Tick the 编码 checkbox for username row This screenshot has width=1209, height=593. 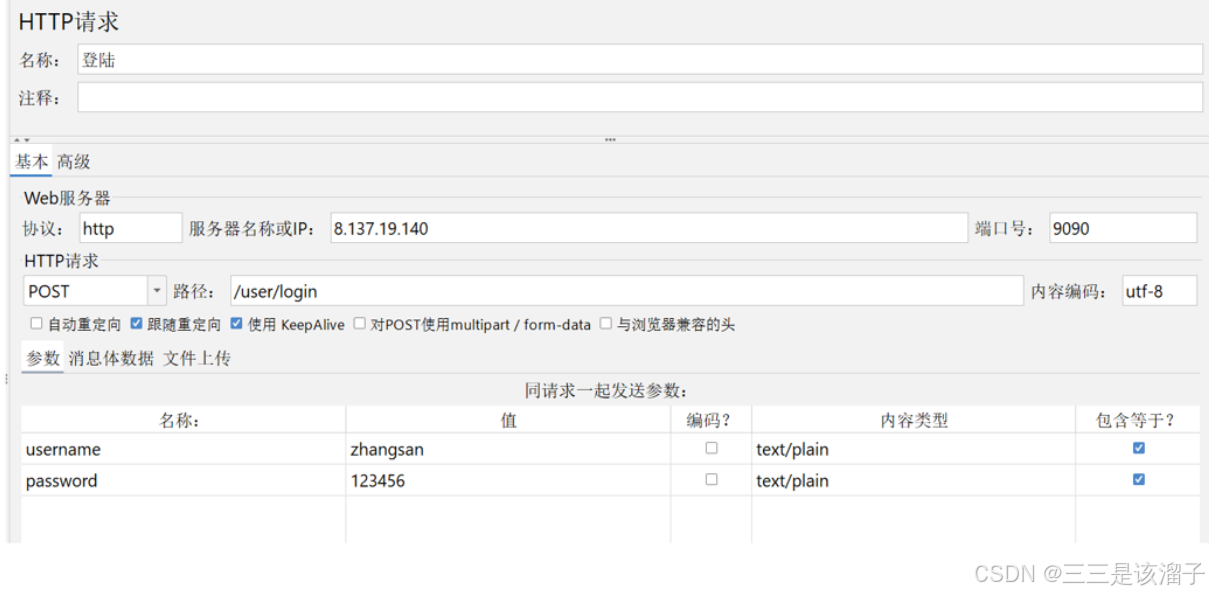coord(711,449)
